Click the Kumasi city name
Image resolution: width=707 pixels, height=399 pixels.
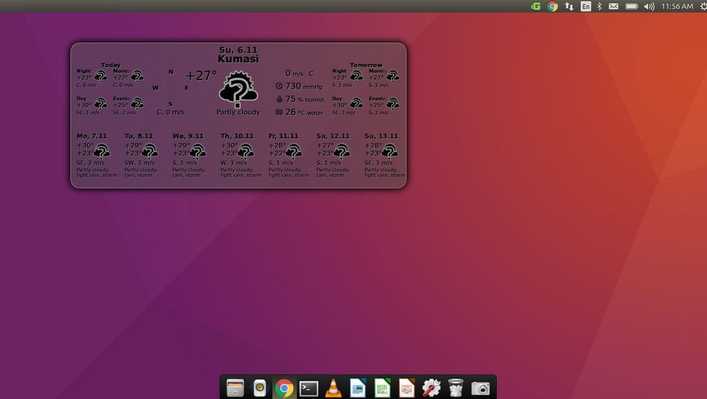tap(238, 59)
